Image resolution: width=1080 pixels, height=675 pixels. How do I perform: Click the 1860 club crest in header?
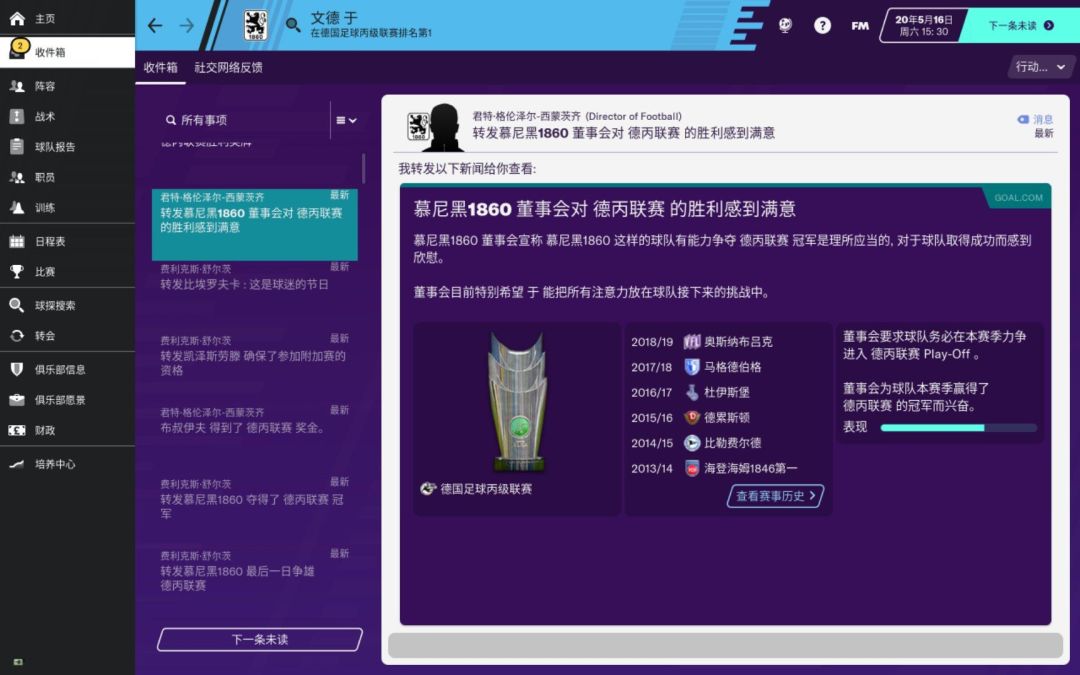click(x=256, y=25)
